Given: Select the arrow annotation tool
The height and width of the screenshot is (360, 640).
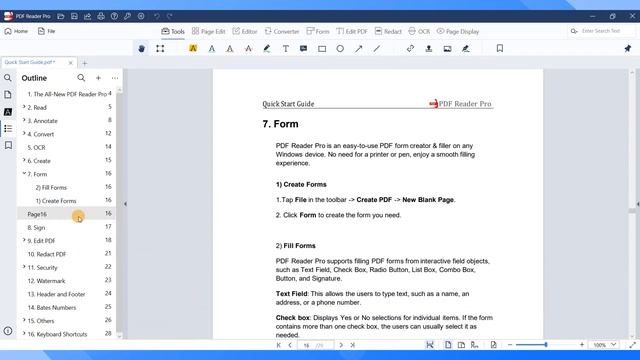Looking at the screenshot, I should pyautogui.click(x=359, y=49).
